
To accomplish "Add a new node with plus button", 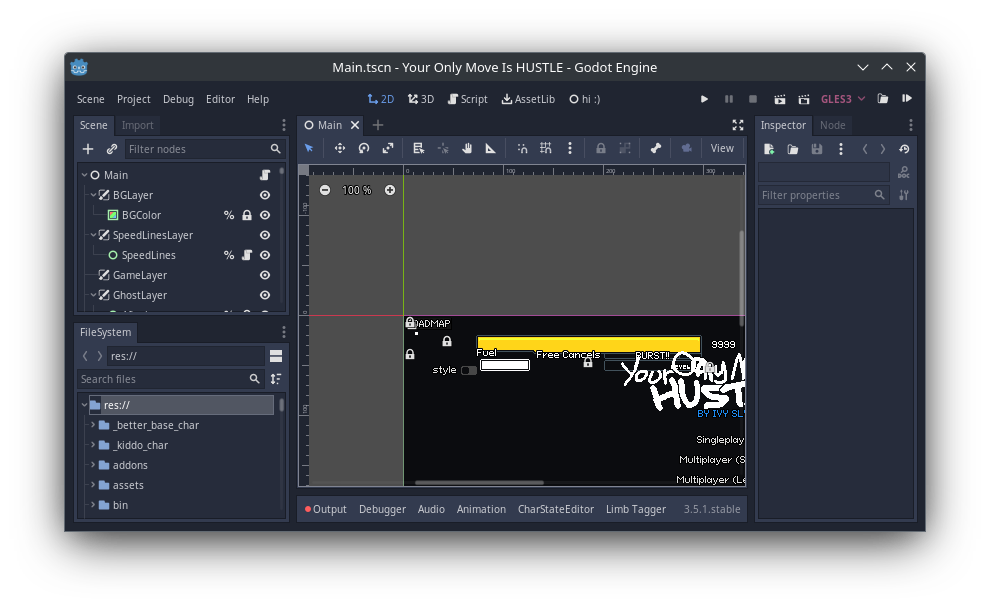I will pos(88,149).
